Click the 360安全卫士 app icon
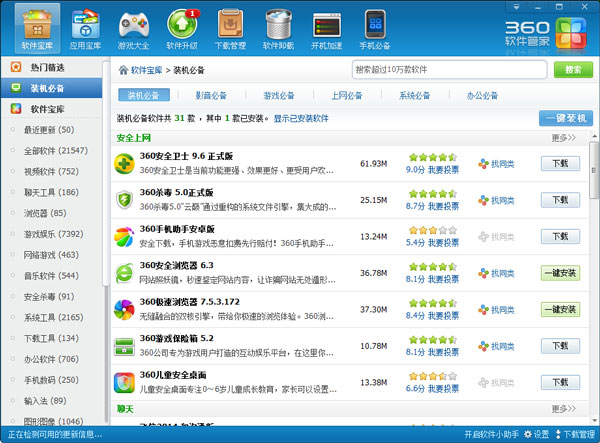This screenshot has height=443, width=600. coord(124,164)
